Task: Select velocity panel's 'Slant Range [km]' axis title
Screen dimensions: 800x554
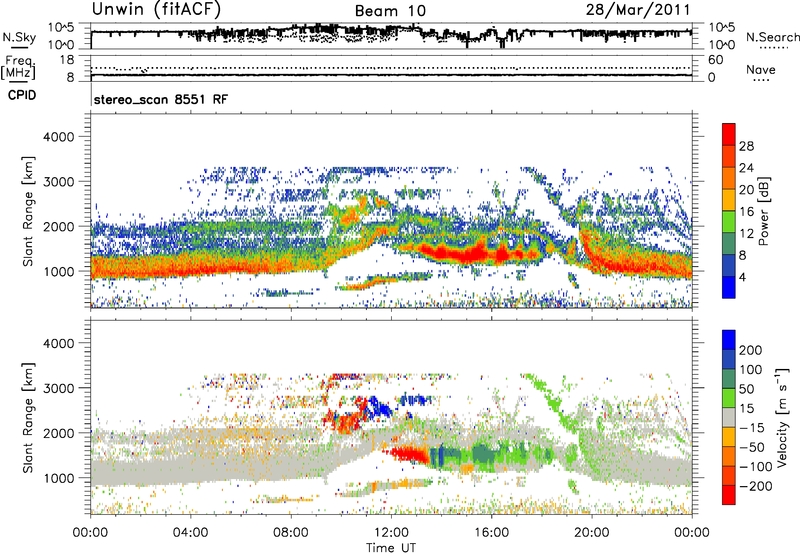Action: coord(29,418)
